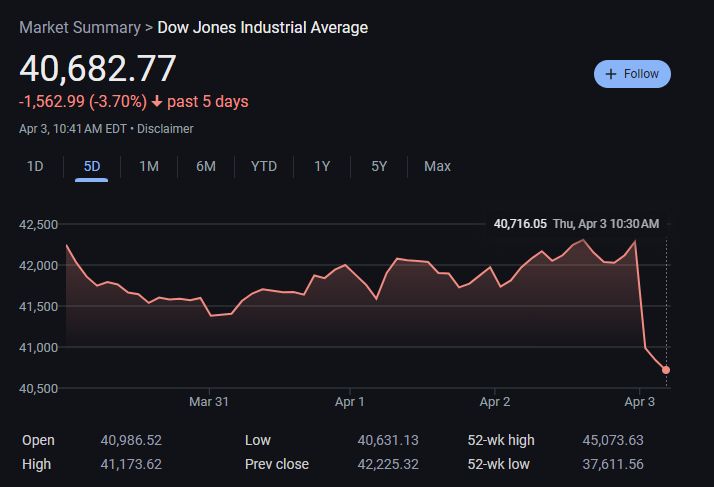714x487 pixels.
Task: Click the 'past 5 days' label
Action: coord(208,101)
